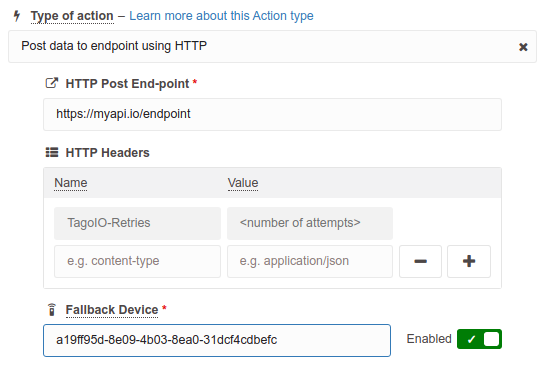Click the HTTP Post End-point URL field
This screenshot has height=368, width=545.
(x=272, y=114)
